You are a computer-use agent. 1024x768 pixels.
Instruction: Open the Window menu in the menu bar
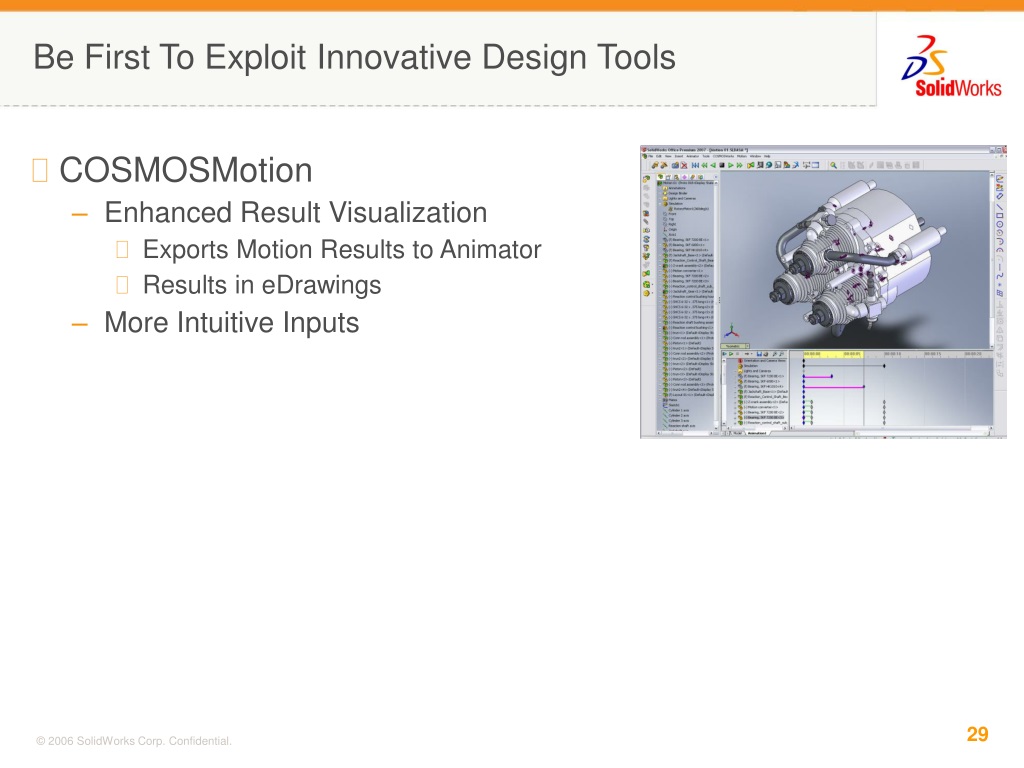pos(756,156)
